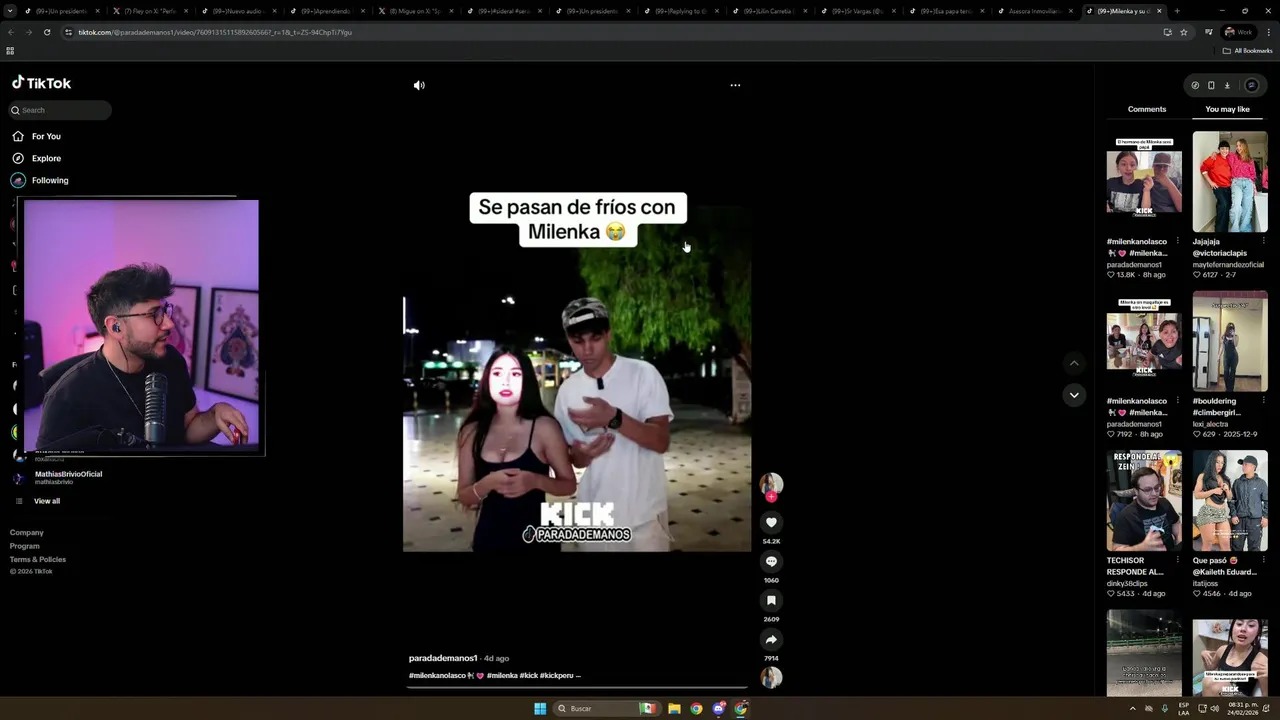Screen dimensions: 1280x720
Task: Expand the Company footer section
Action: [27, 533]
